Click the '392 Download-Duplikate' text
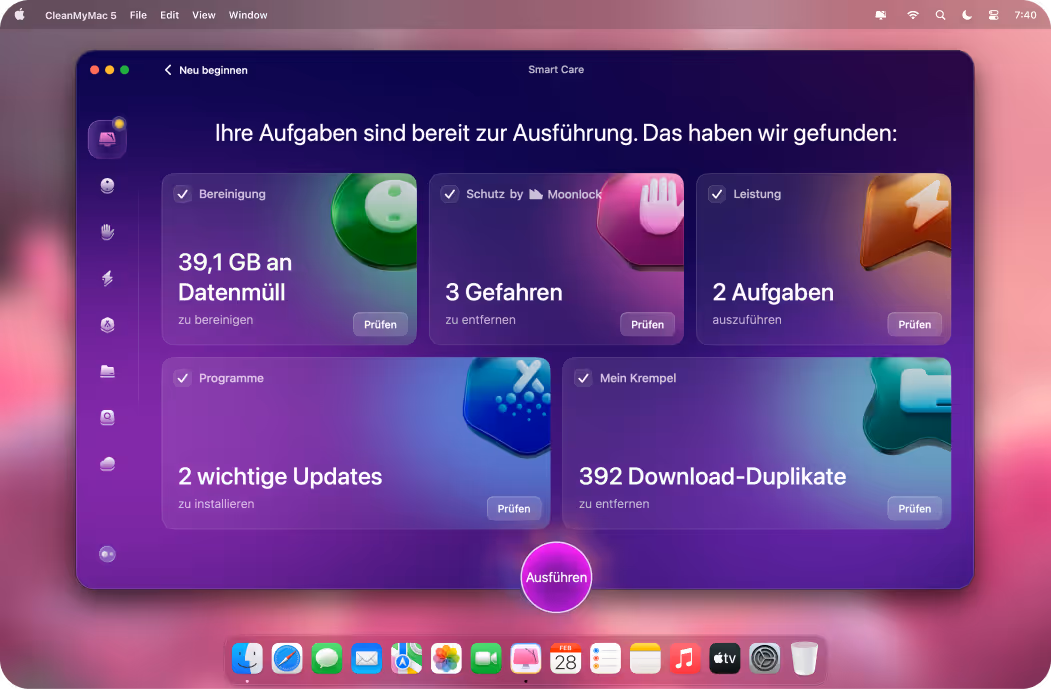1051x689 pixels. point(713,477)
